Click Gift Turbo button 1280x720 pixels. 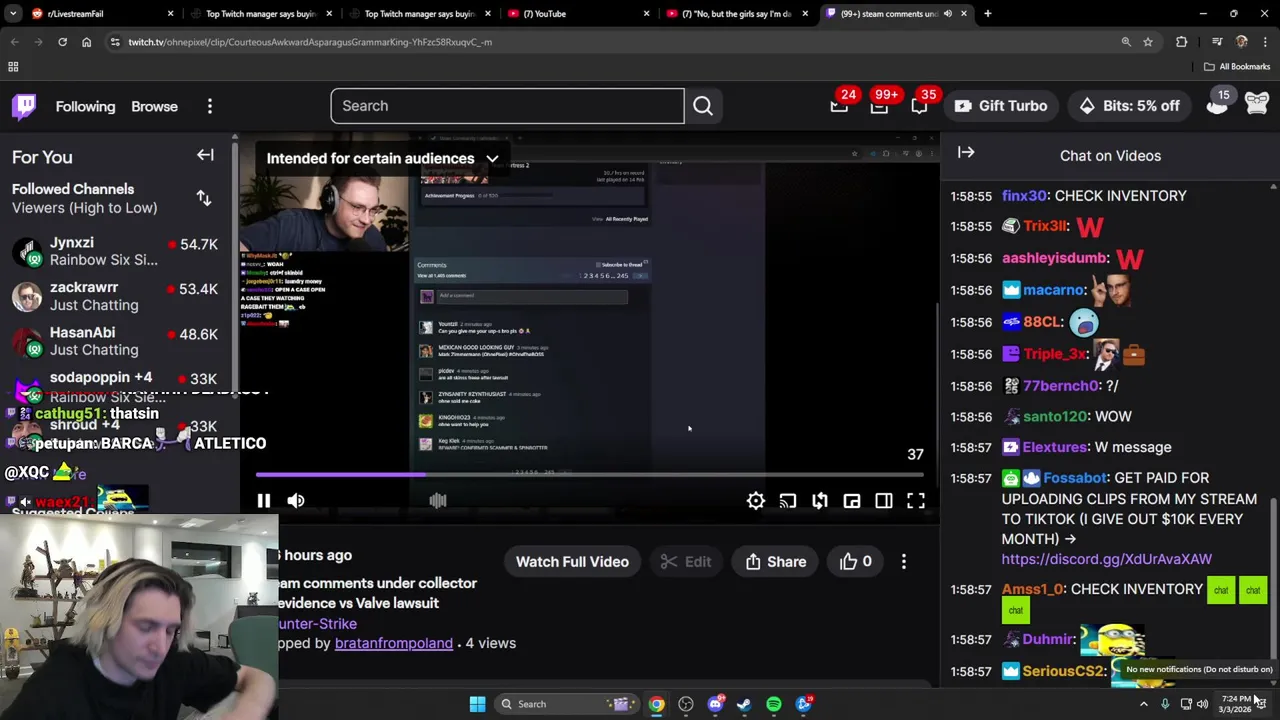(1001, 106)
